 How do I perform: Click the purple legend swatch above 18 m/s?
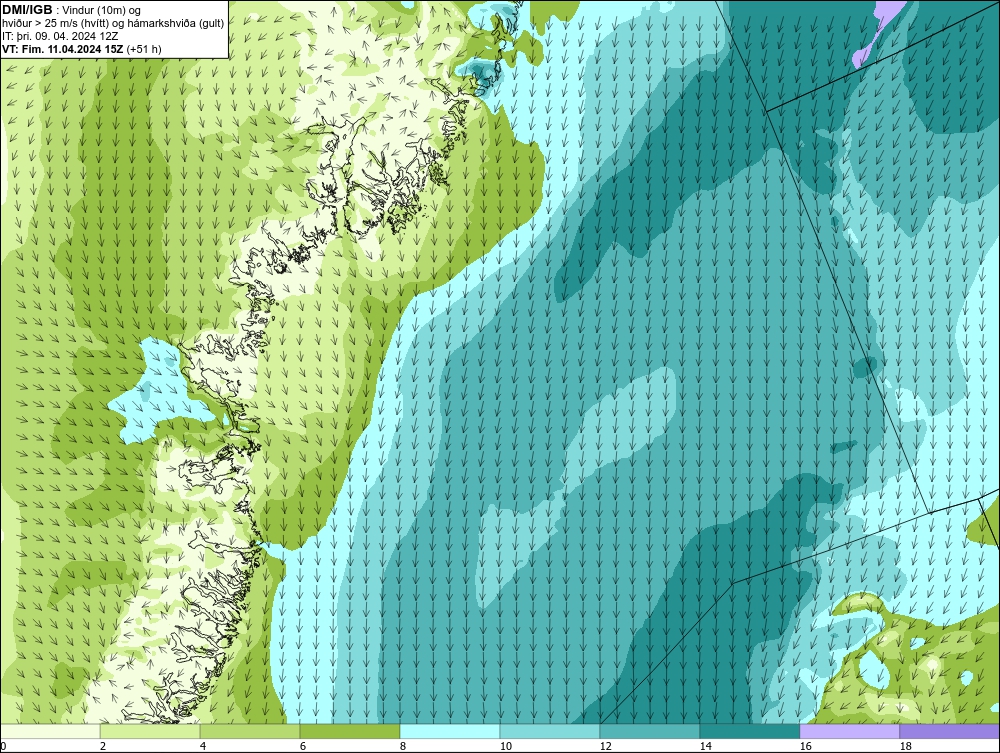(950, 731)
